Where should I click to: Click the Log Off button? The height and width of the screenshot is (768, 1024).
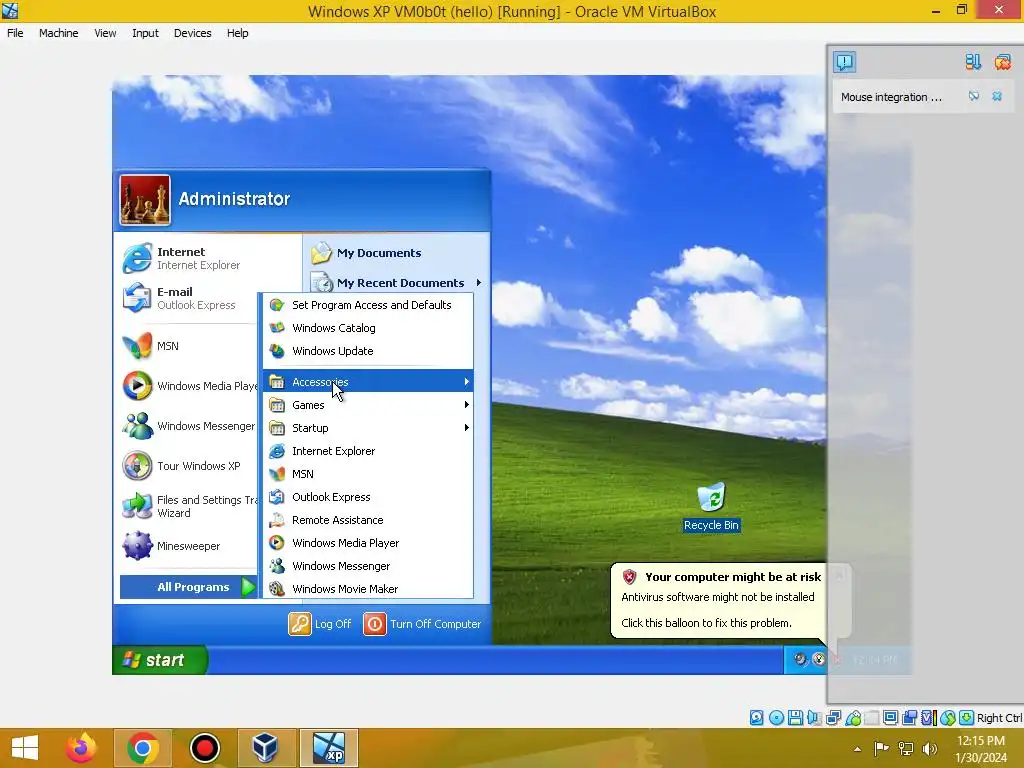point(320,624)
